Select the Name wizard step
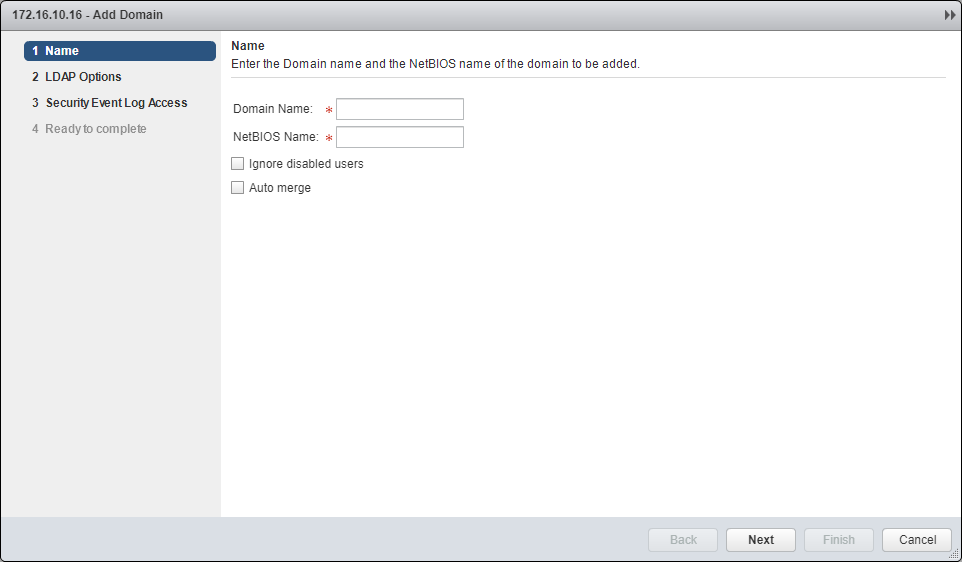The image size is (962, 562). point(119,51)
